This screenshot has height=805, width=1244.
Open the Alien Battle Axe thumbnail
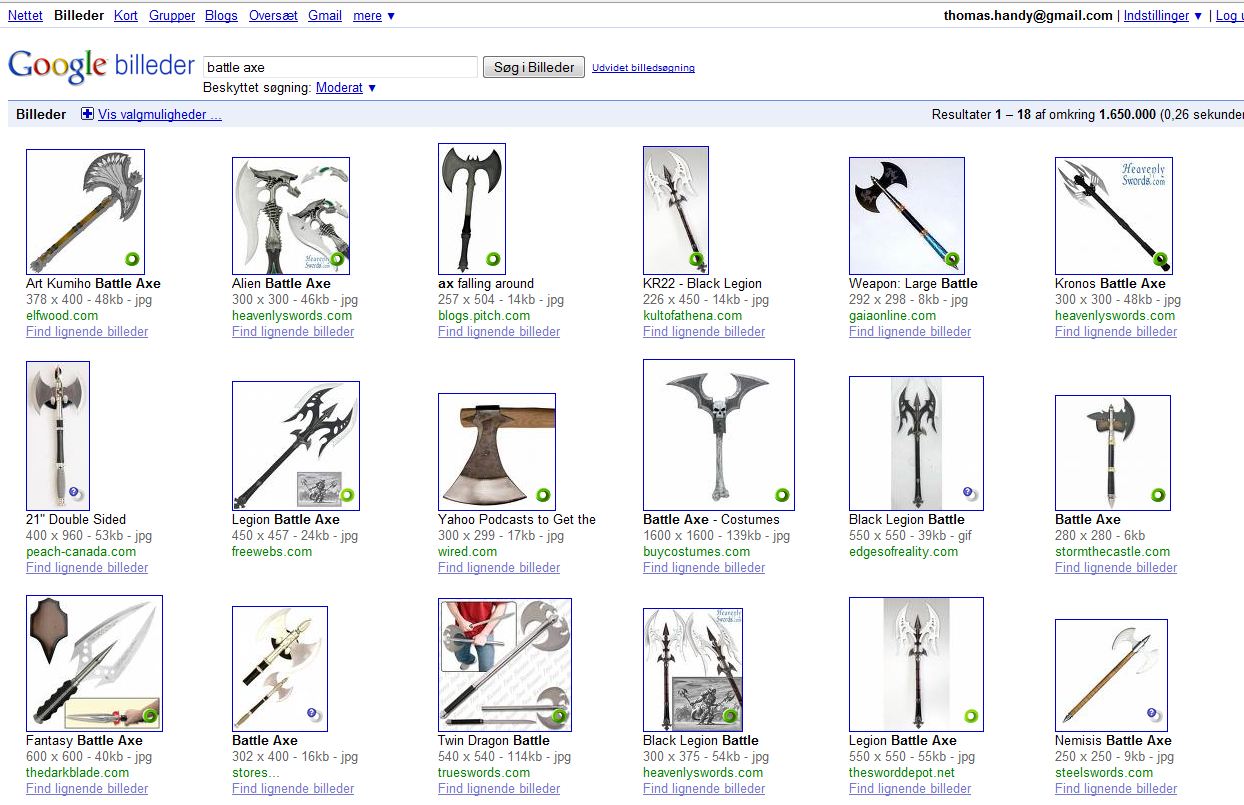pos(291,215)
